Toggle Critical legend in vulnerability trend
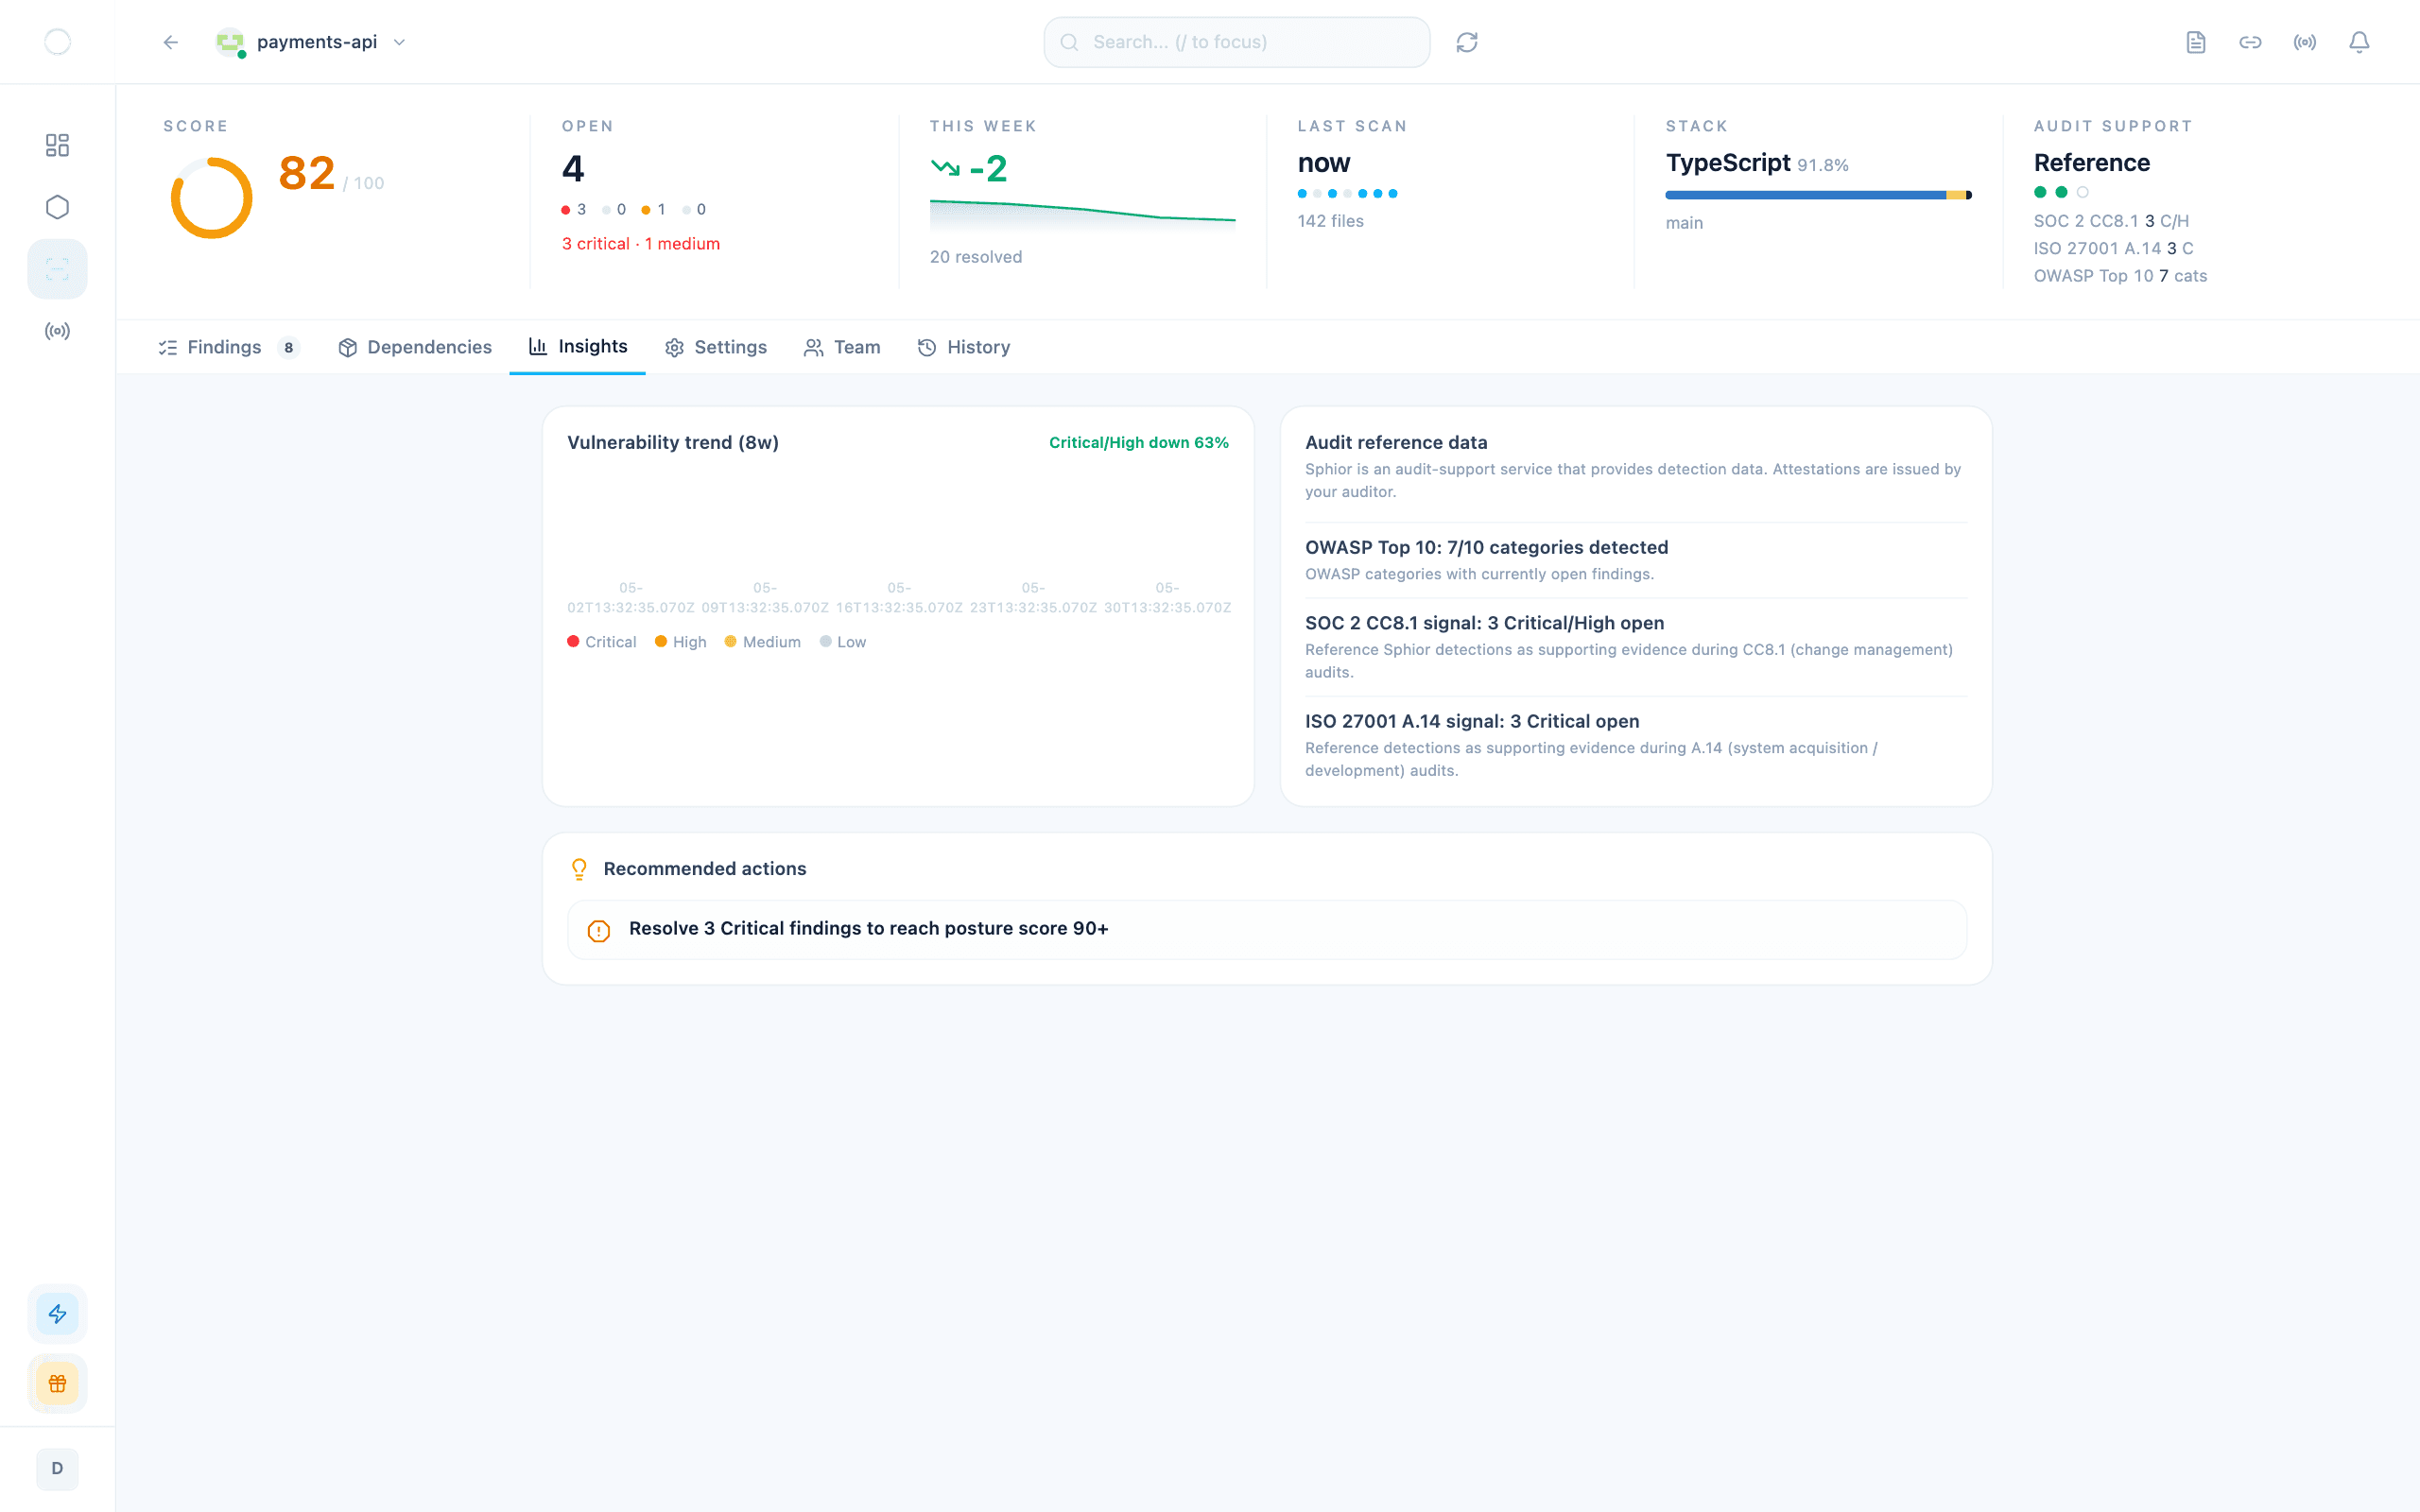2420x1512 pixels. tap(602, 642)
